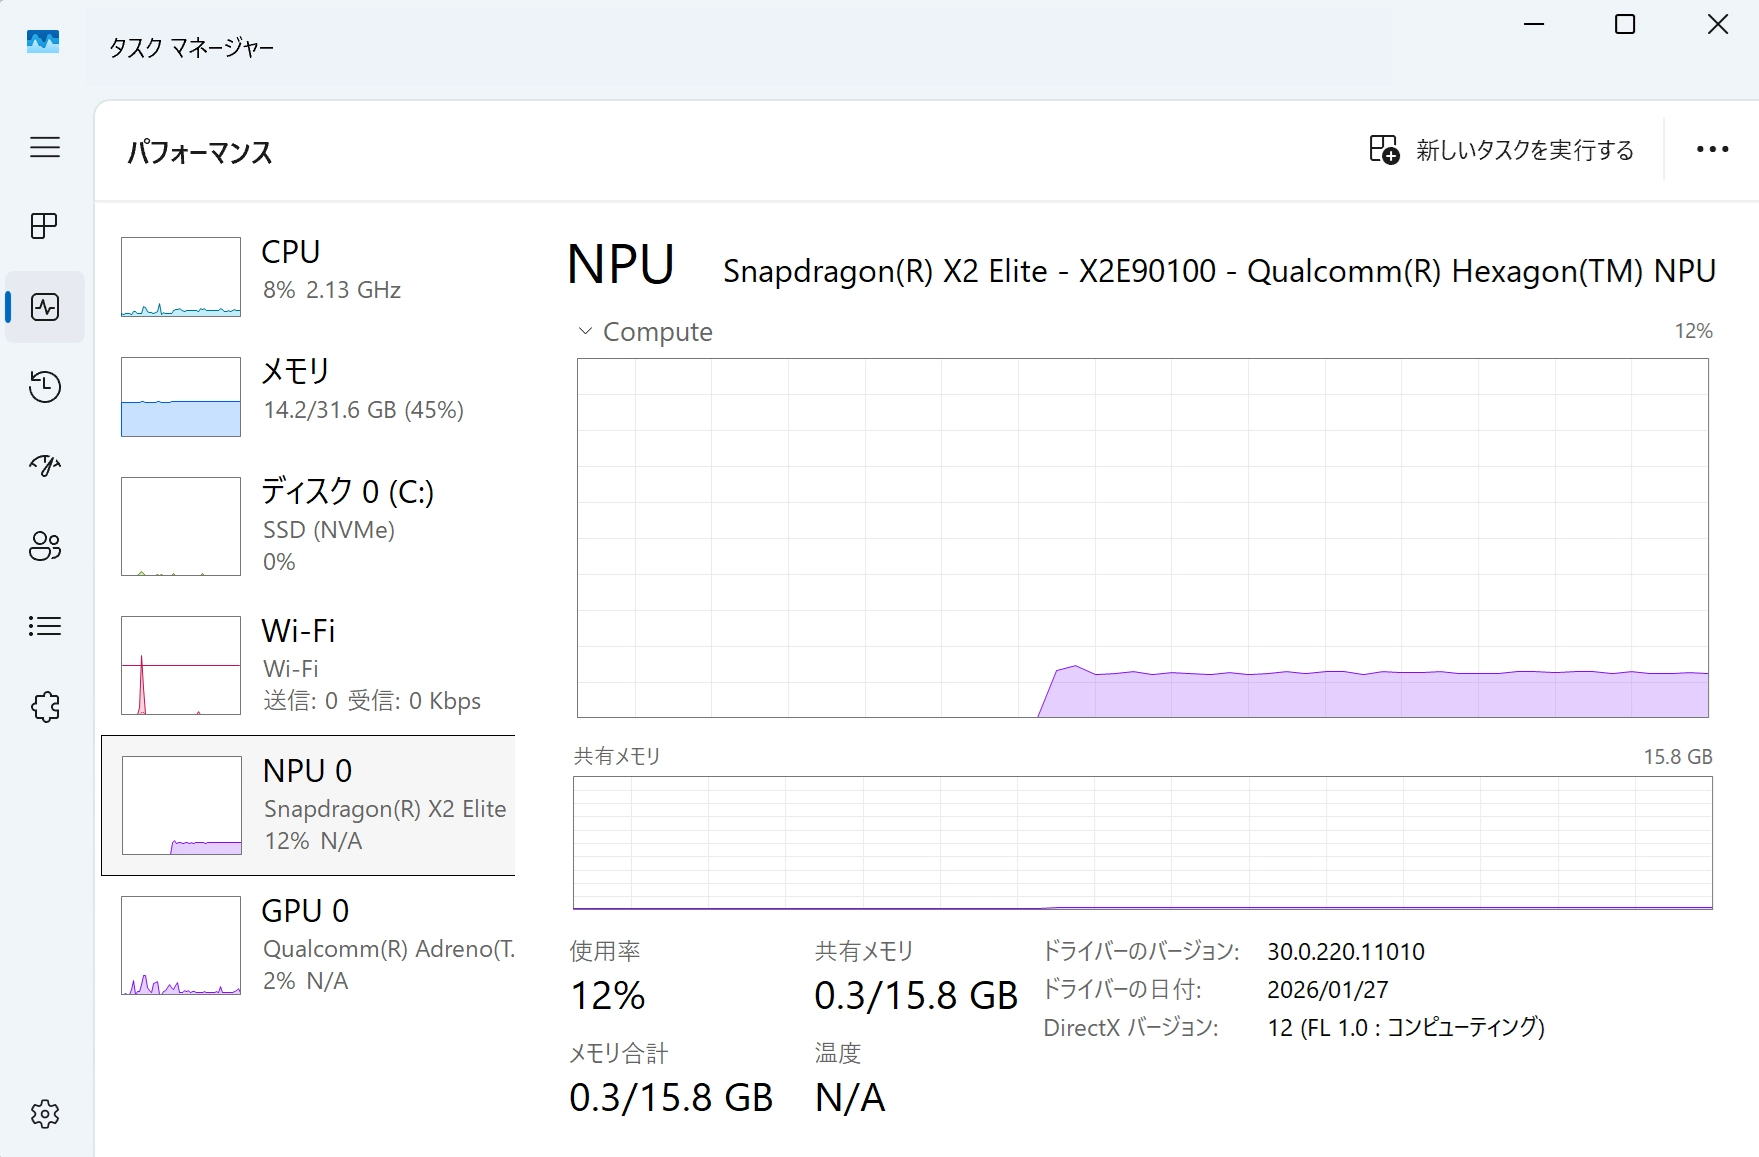
Task: Click the 12% 使用率 value
Action: click(x=608, y=996)
